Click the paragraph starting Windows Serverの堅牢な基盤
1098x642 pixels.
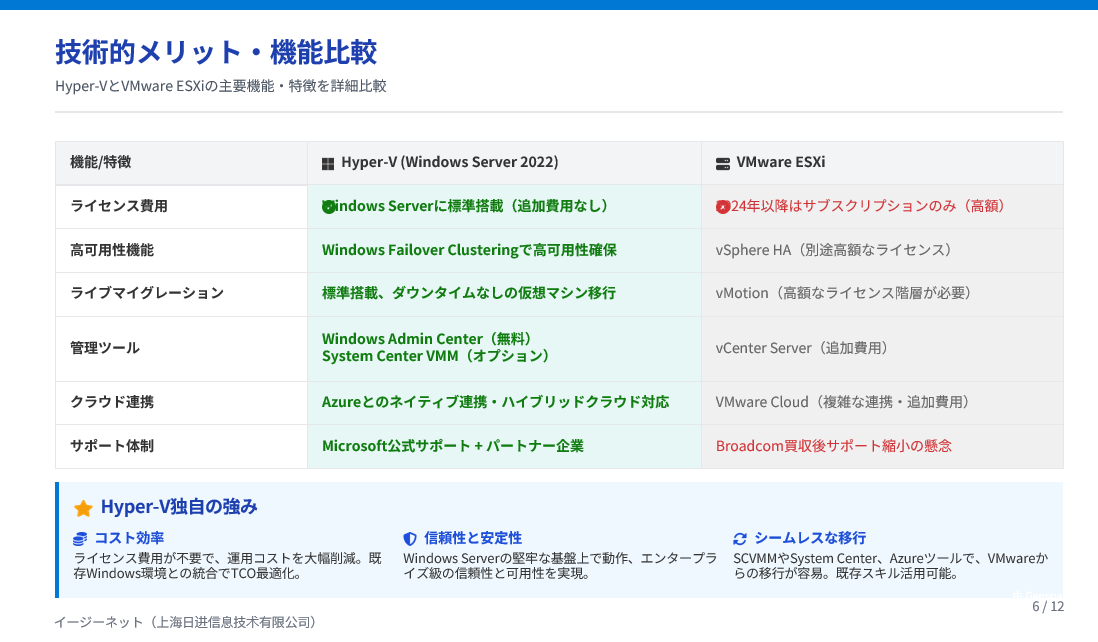560,566
